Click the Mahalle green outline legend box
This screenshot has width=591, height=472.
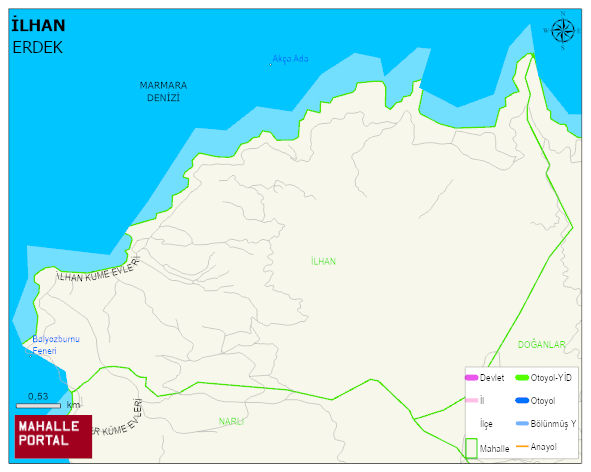471,448
